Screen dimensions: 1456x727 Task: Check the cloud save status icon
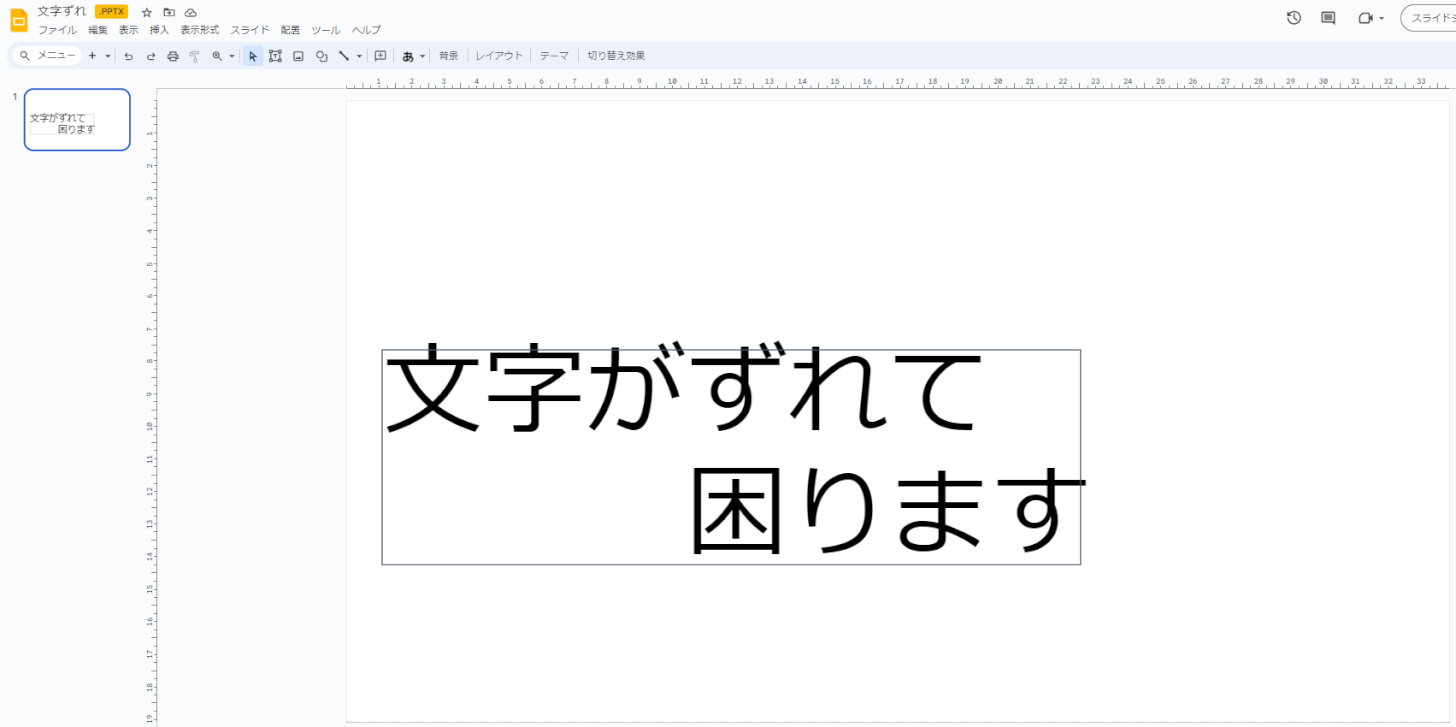[x=191, y=12]
